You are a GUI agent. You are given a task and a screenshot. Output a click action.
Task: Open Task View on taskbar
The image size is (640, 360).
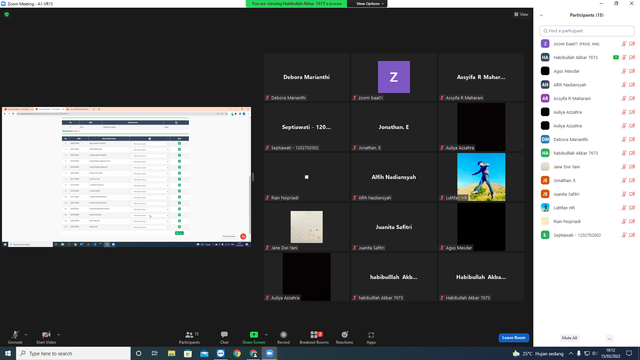(155, 353)
